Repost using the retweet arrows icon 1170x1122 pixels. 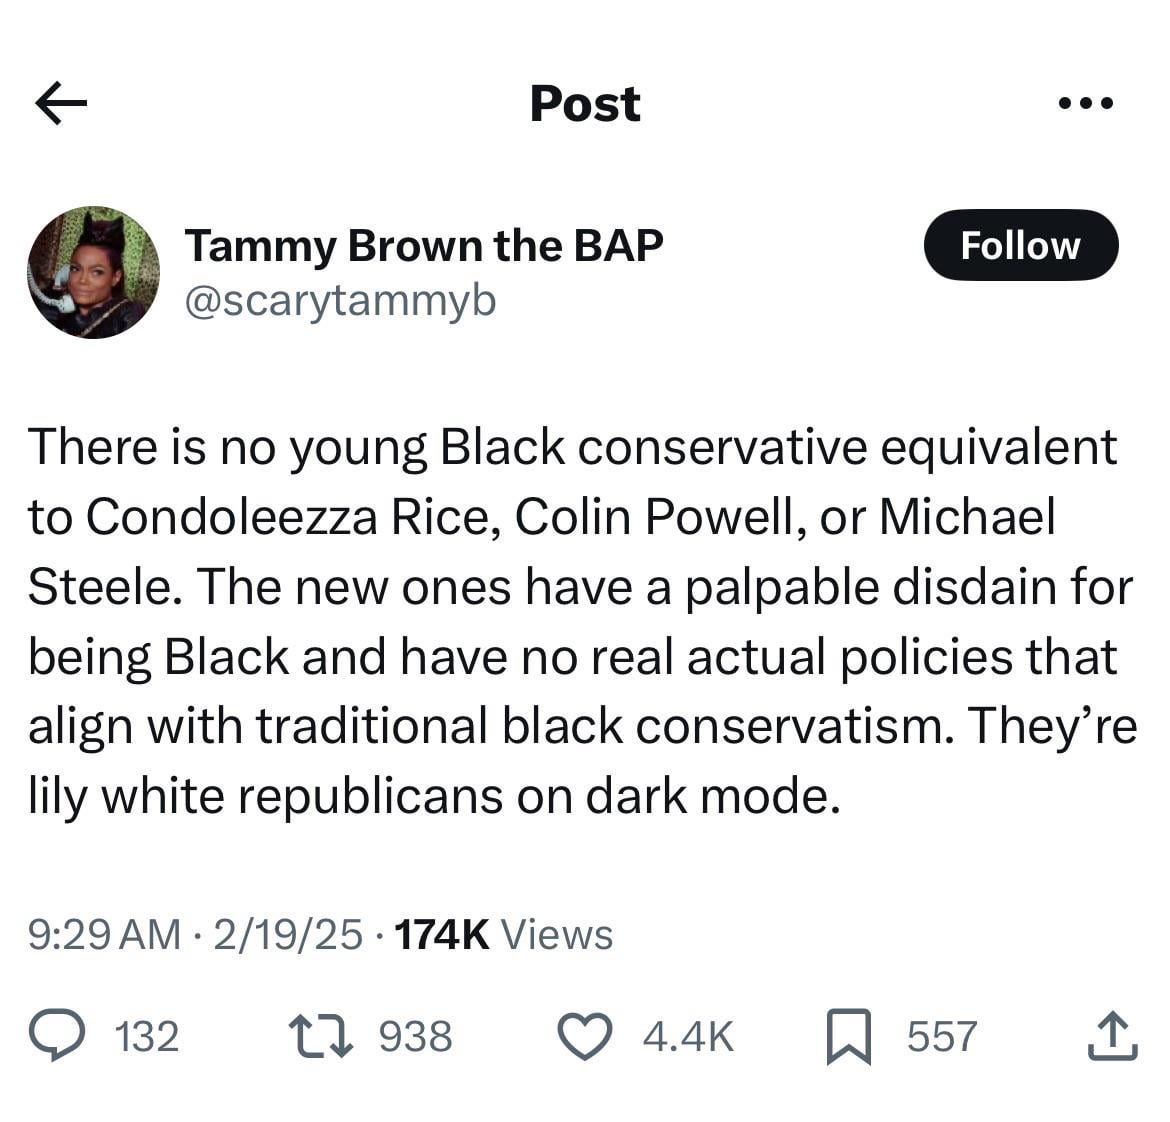320,1036
